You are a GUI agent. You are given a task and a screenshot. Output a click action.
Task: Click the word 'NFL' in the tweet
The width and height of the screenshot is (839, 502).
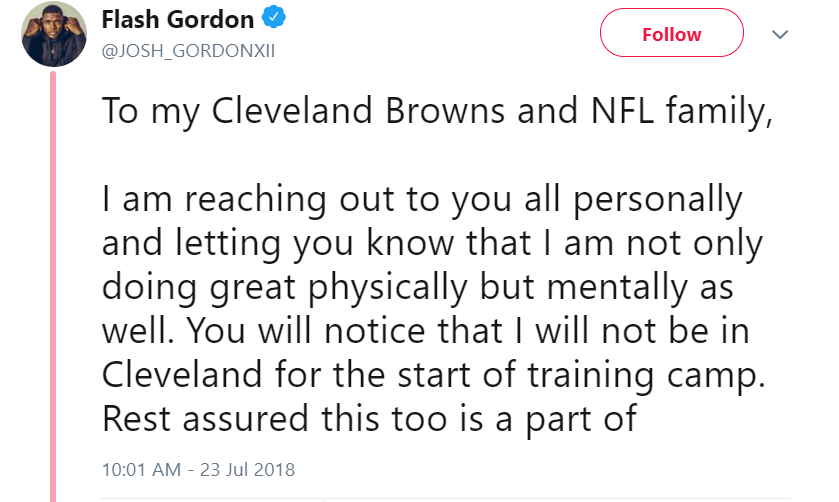[623, 111]
